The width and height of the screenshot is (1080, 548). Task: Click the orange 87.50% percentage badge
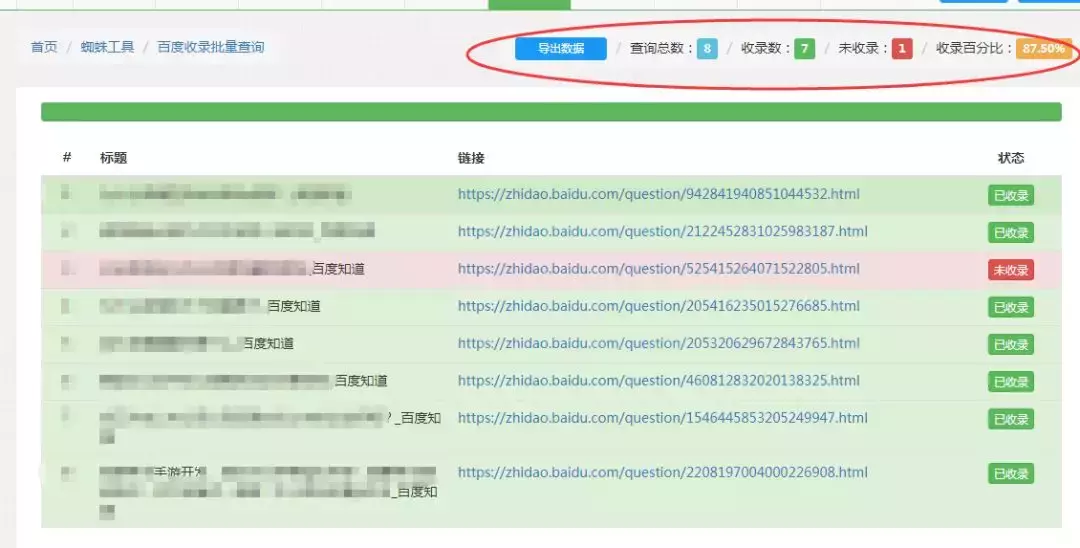pyautogui.click(x=1043, y=48)
